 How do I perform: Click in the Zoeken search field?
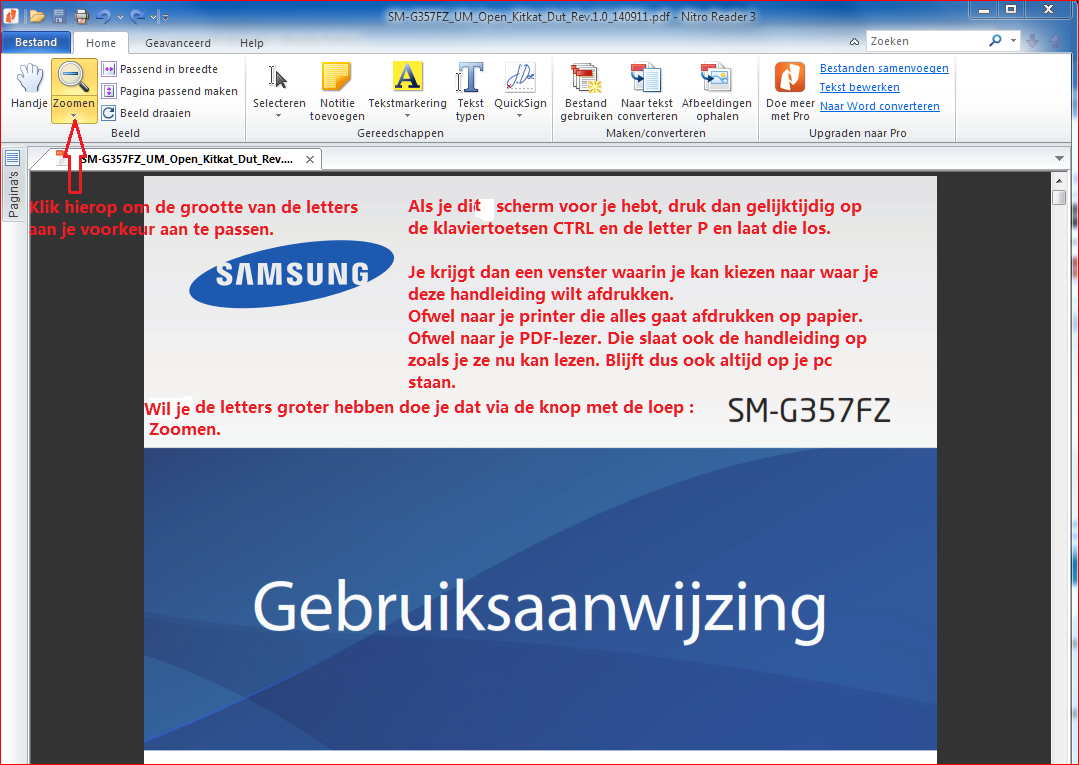coord(925,41)
